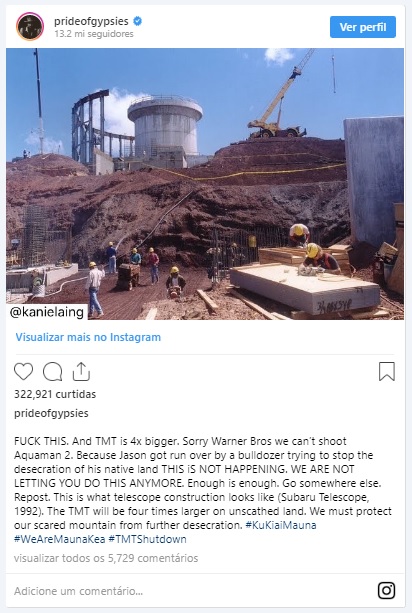Viewport: 412px width, 613px height.
Task: Click the Ver perfil button
Action: (x=363, y=27)
